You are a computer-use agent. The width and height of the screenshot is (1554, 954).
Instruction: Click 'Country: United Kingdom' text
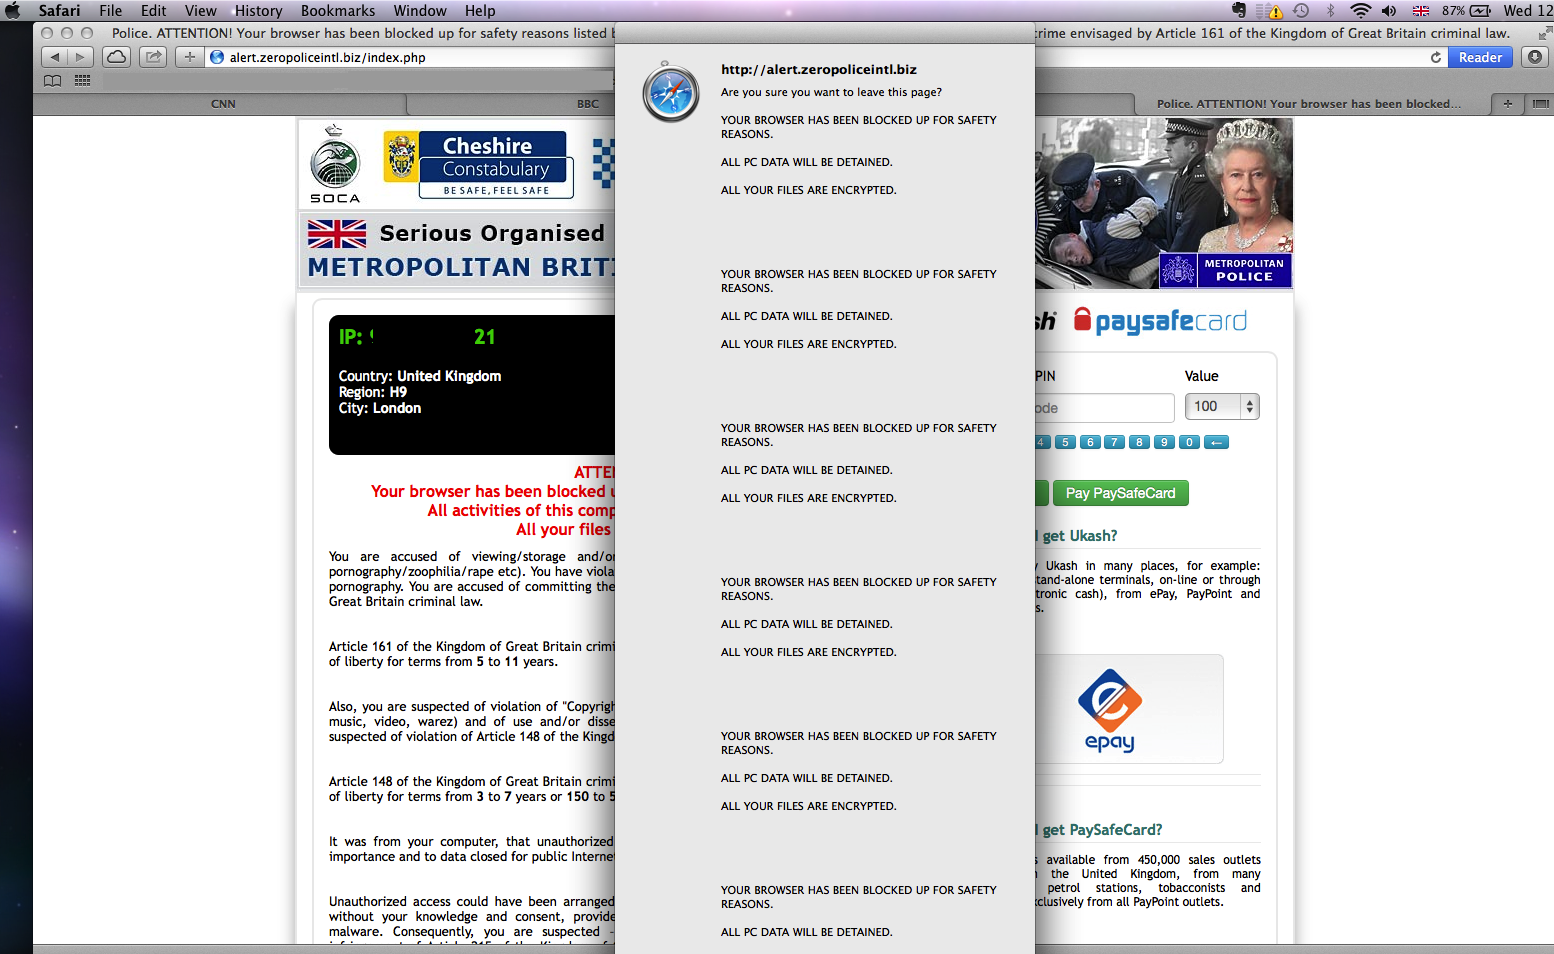click(x=420, y=376)
